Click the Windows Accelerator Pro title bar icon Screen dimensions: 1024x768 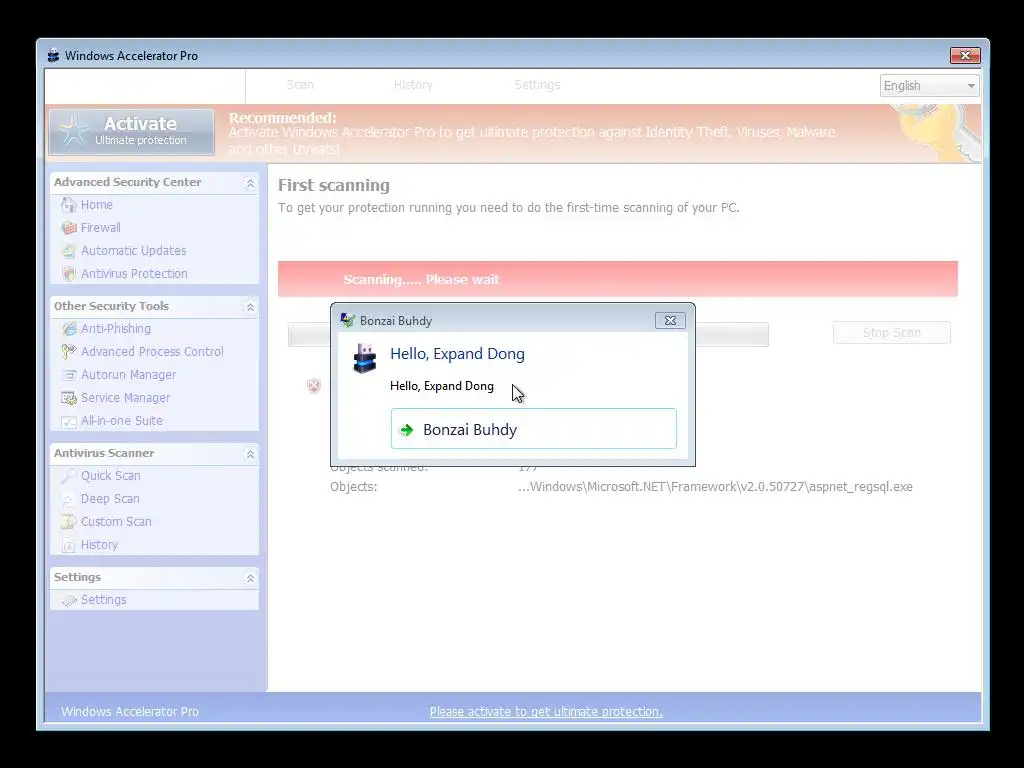tap(54, 56)
